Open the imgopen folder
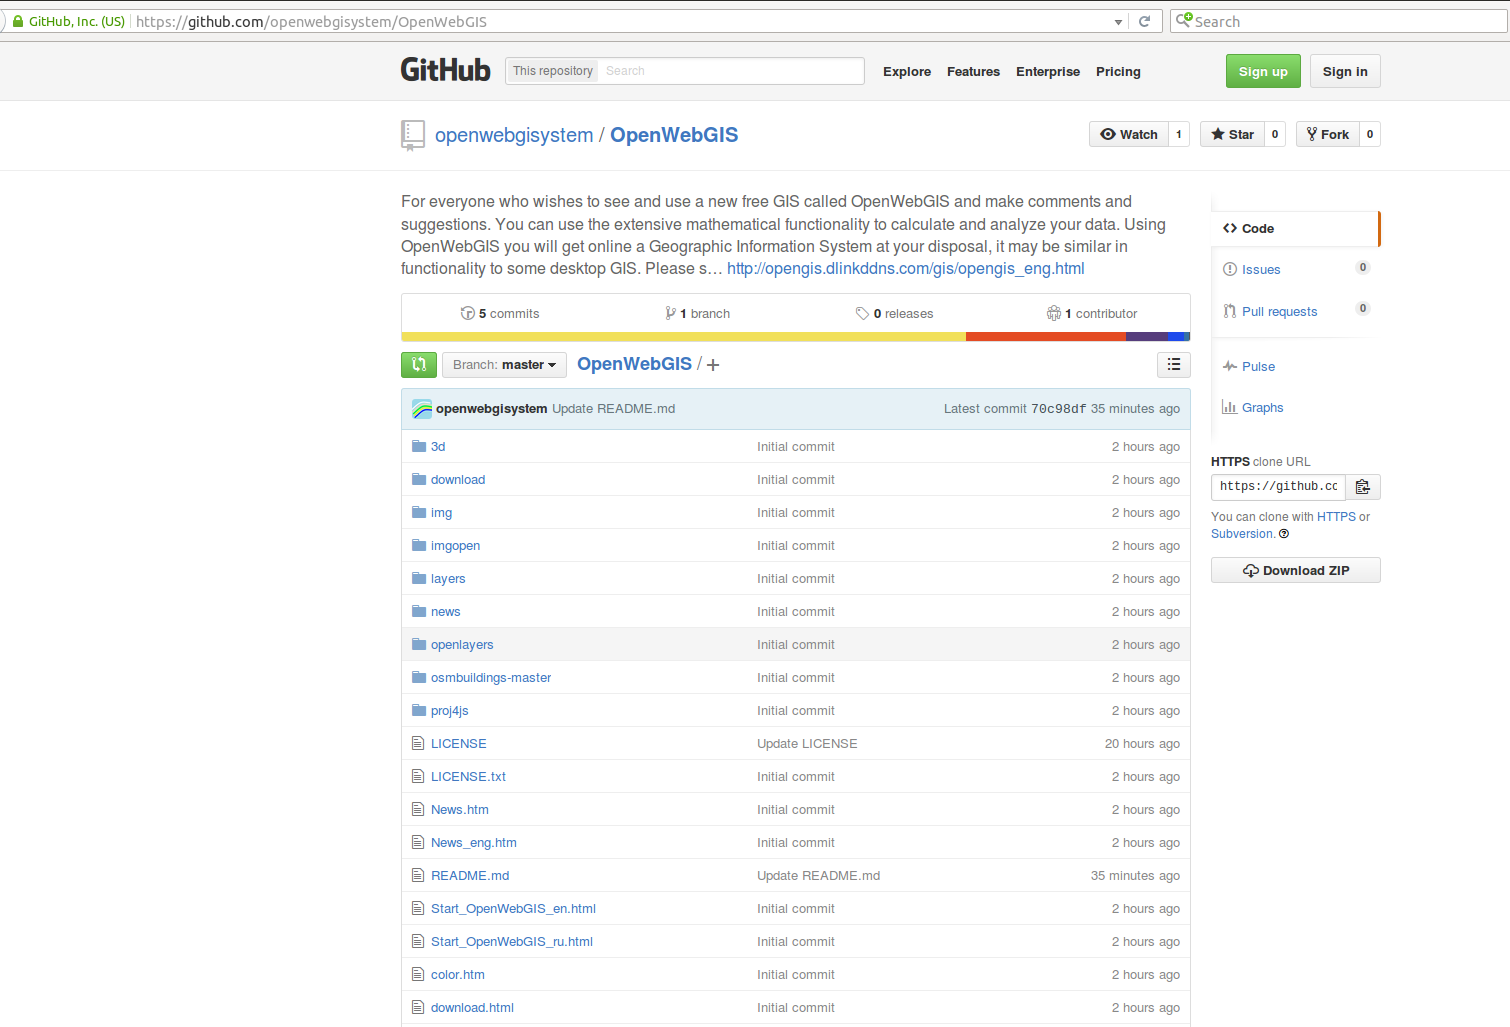1510x1027 pixels. (x=455, y=546)
